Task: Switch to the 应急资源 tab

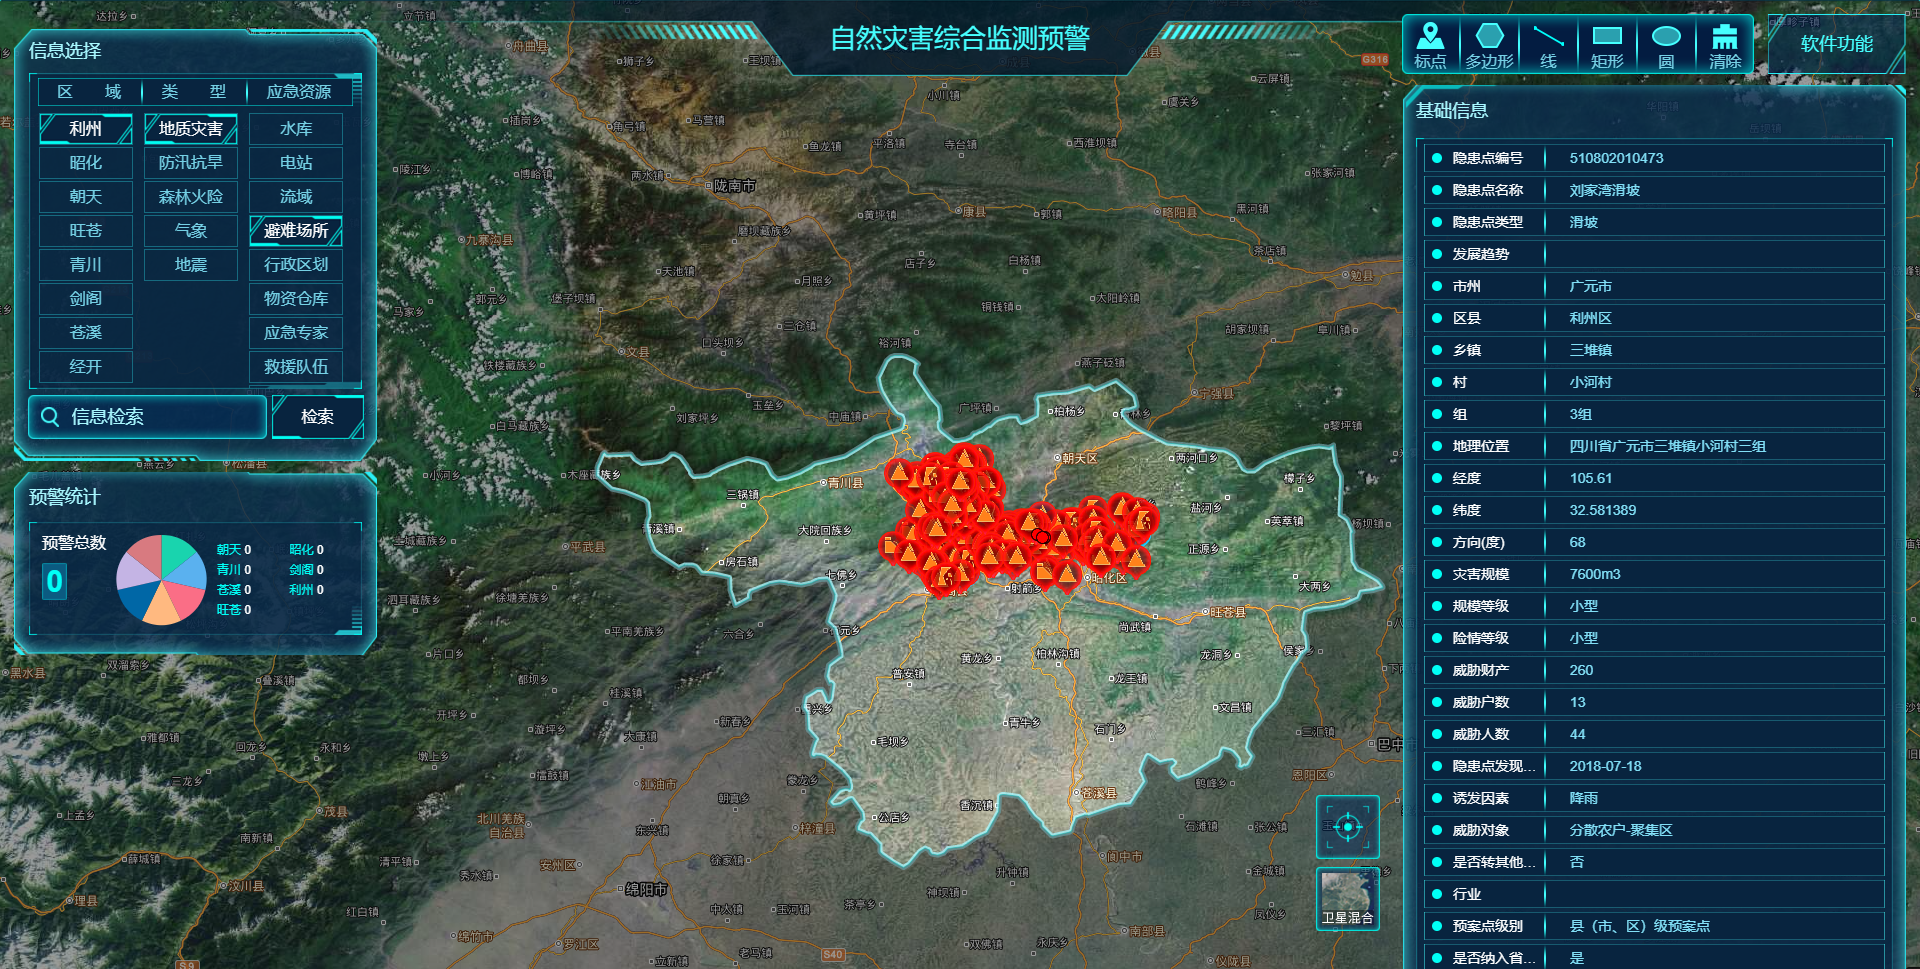Action: coord(298,92)
